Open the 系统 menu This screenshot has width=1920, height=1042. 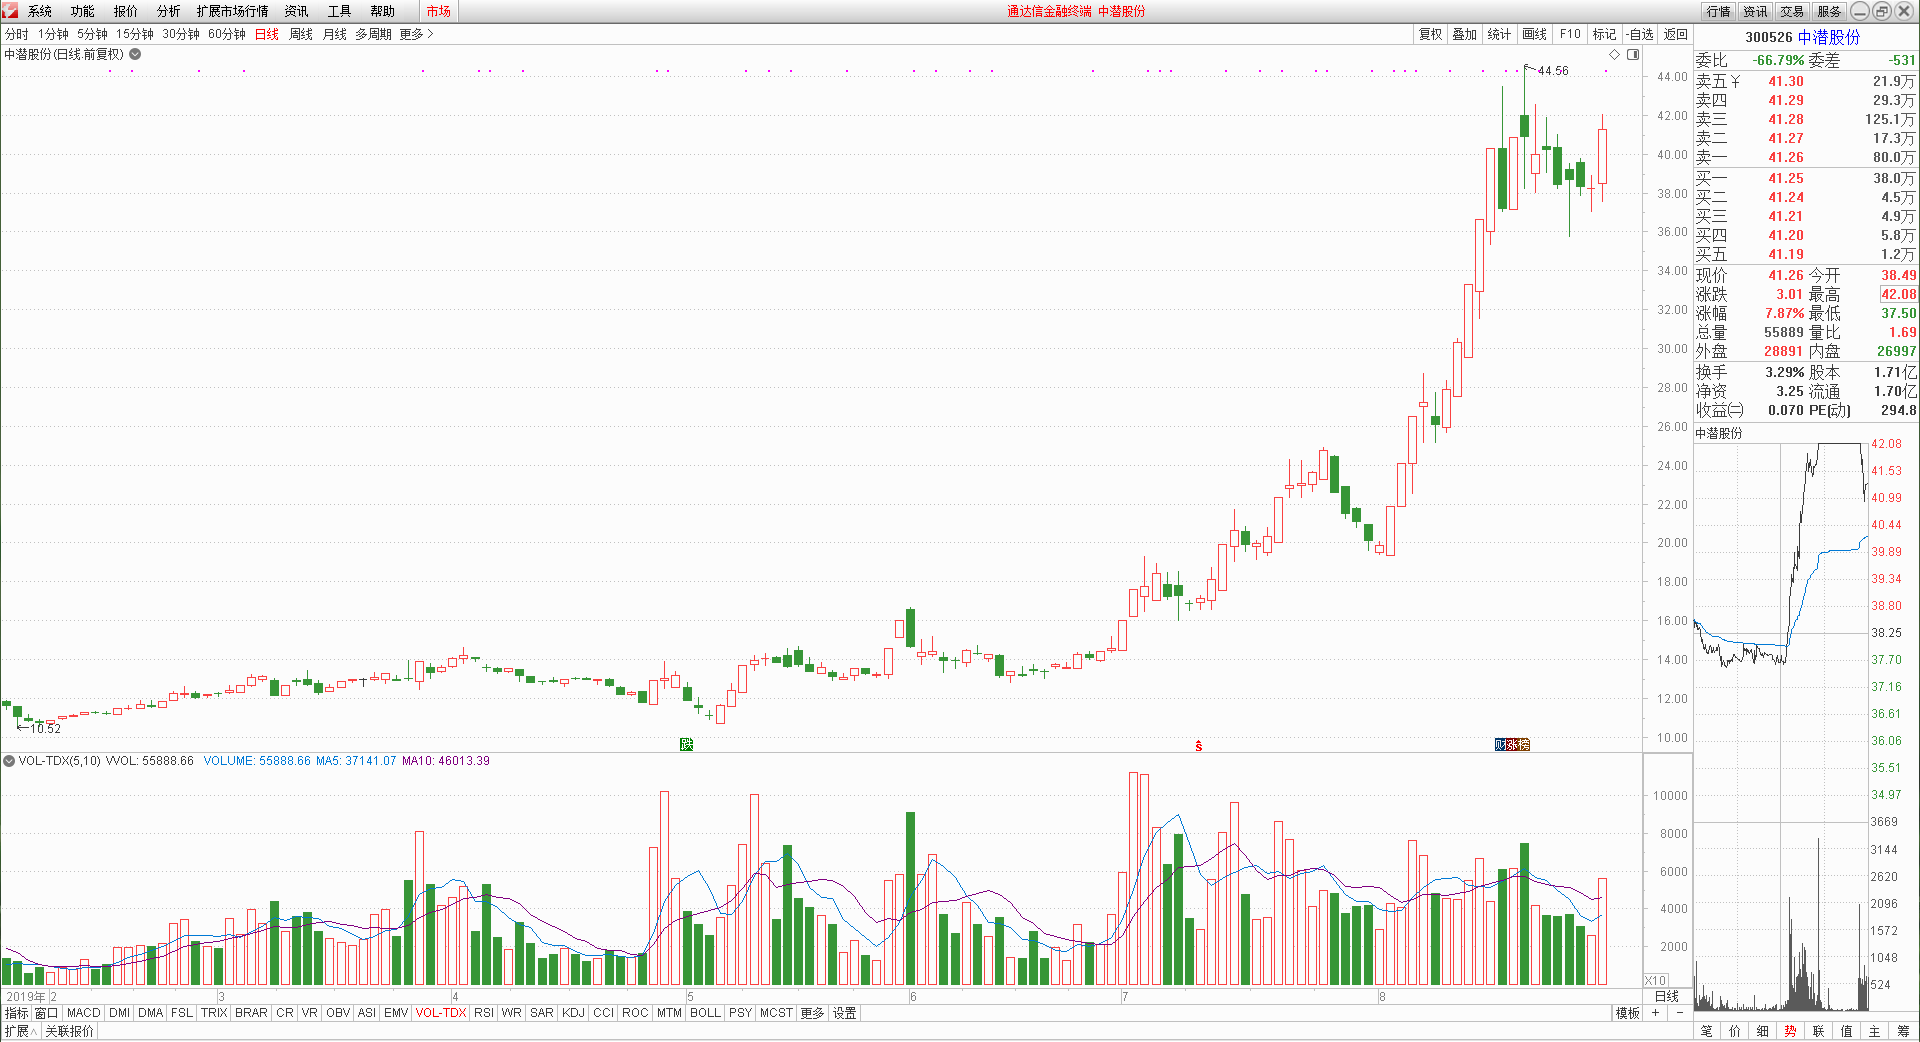pyautogui.click(x=40, y=11)
